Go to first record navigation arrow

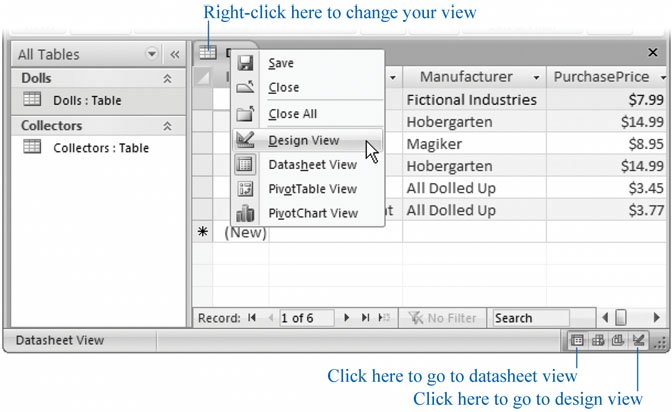tap(252, 318)
